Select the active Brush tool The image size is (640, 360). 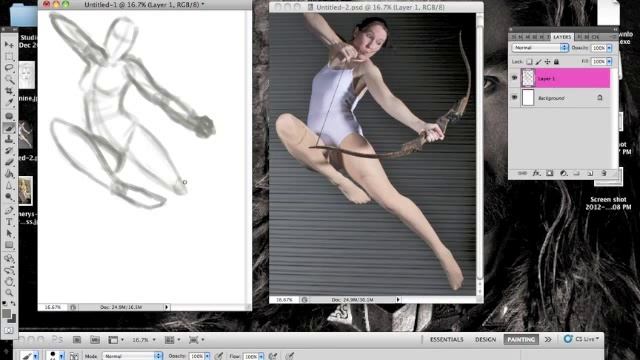click(x=9, y=128)
